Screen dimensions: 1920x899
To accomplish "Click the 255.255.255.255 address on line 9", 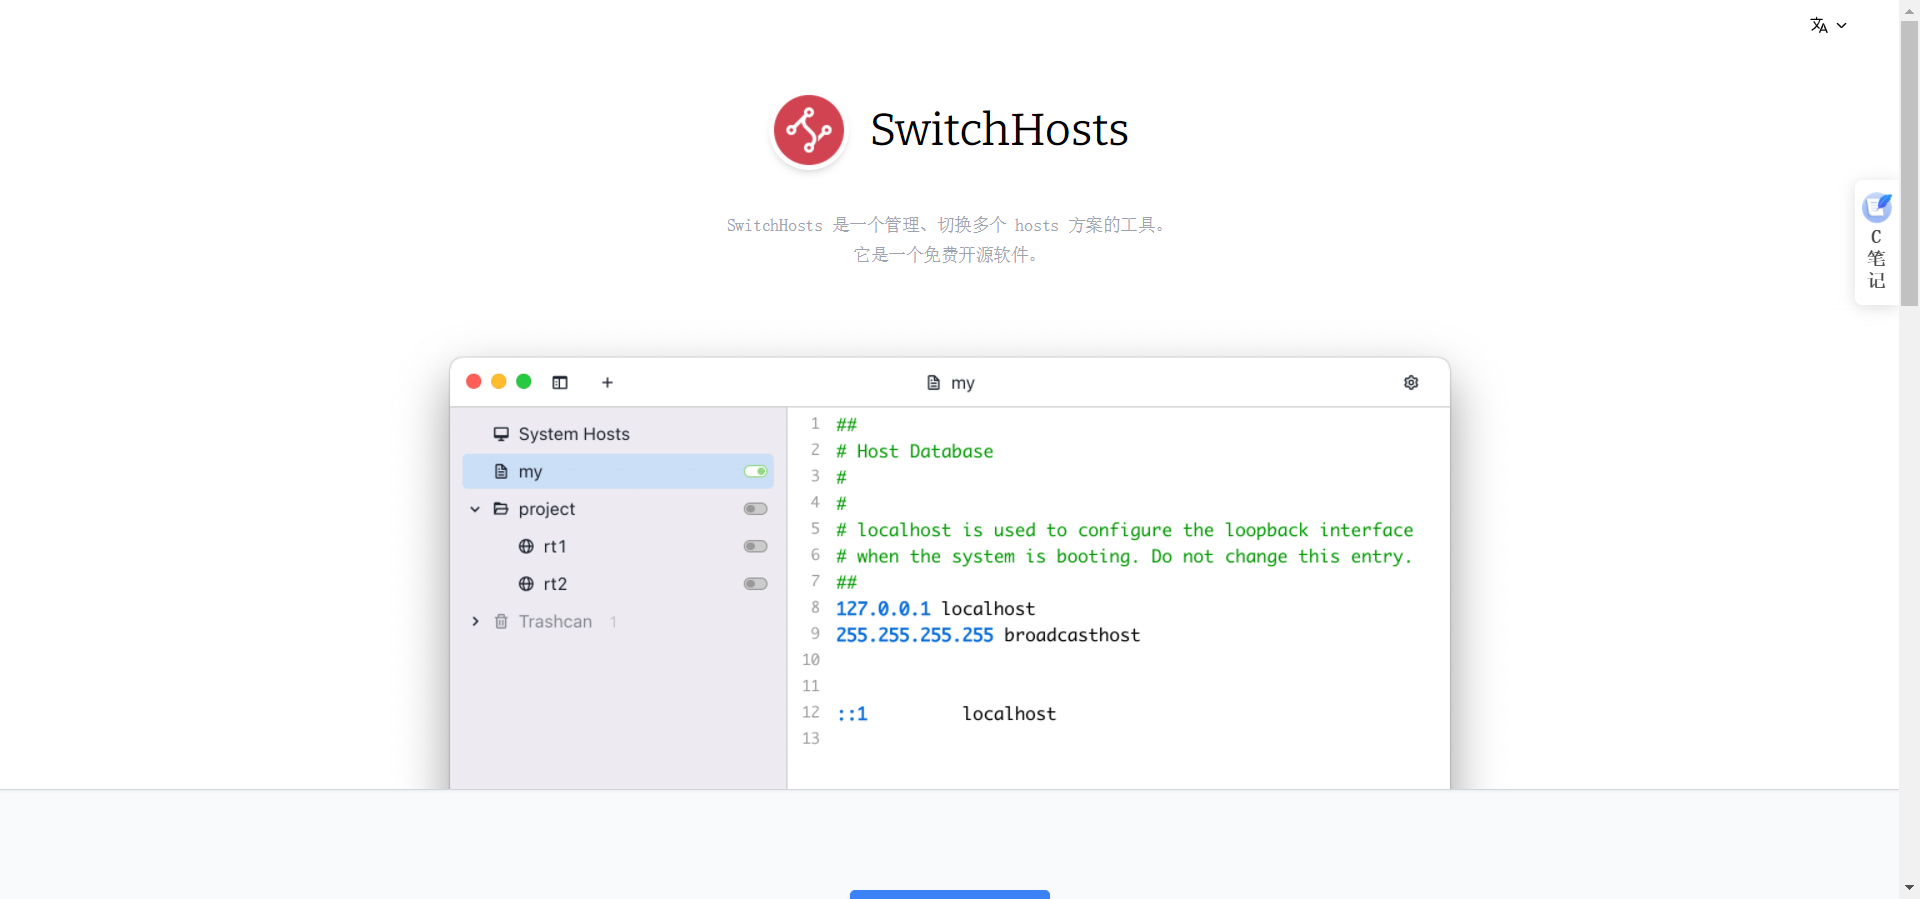I will pyautogui.click(x=915, y=635).
